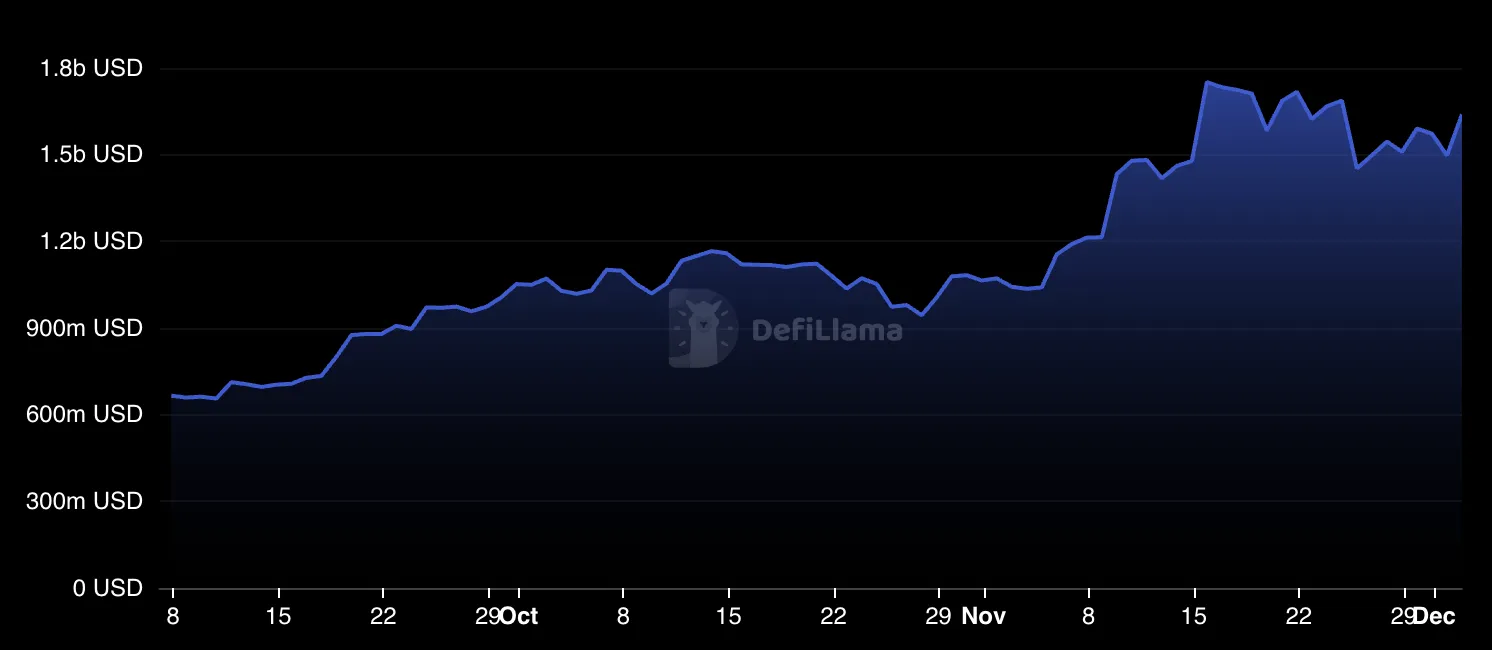Click the line's starting point at left edge
This screenshot has height=650, width=1492.
click(x=173, y=396)
